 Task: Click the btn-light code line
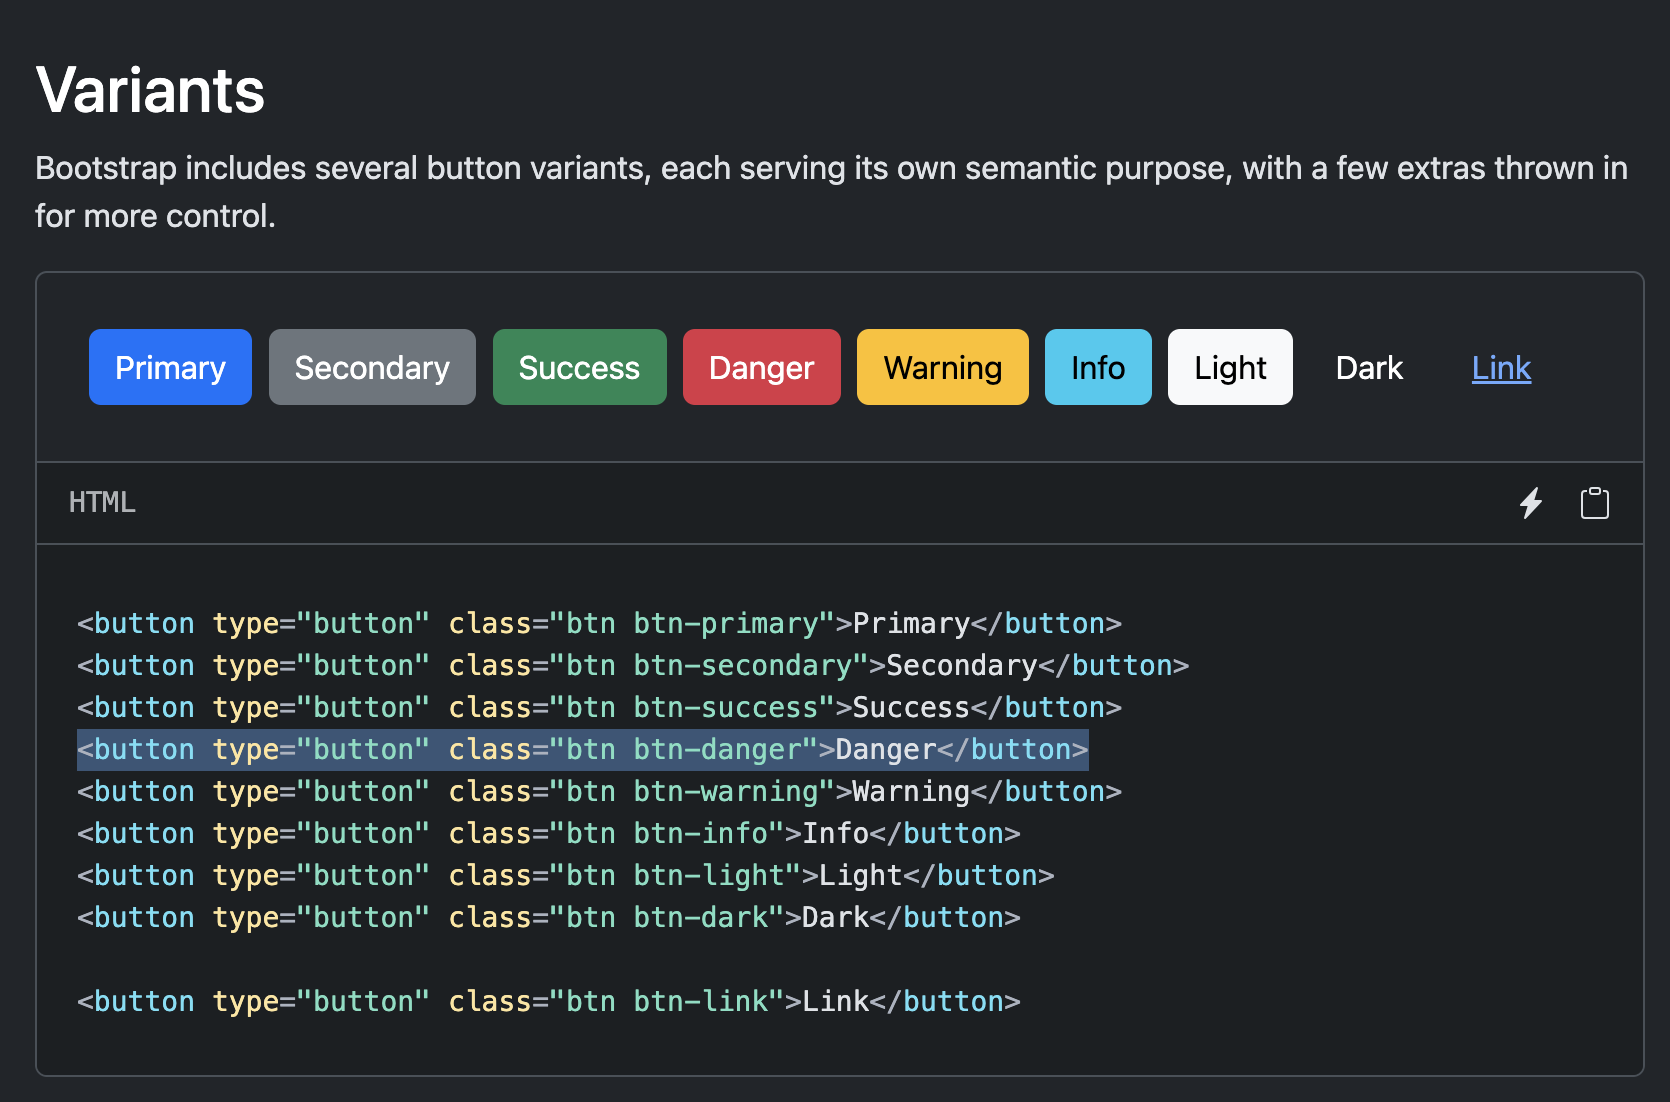566,876
